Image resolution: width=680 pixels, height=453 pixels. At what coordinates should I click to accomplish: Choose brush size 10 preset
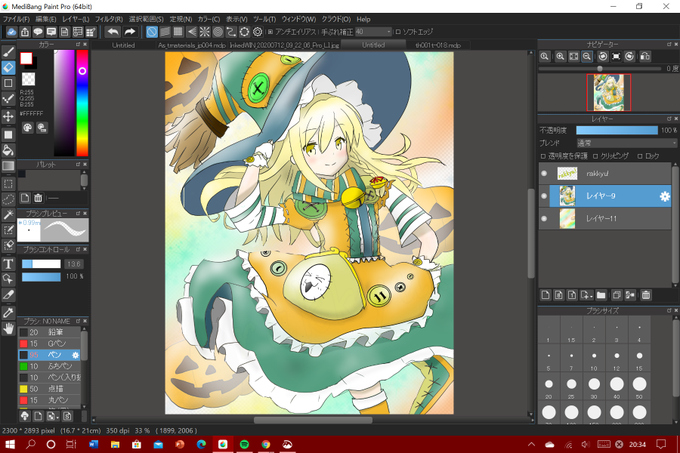(x=594, y=359)
